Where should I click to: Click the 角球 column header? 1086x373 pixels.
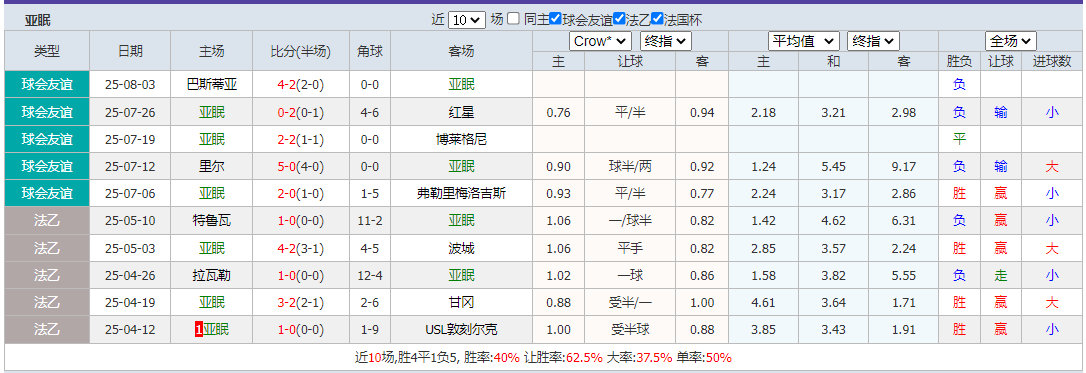coord(370,51)
